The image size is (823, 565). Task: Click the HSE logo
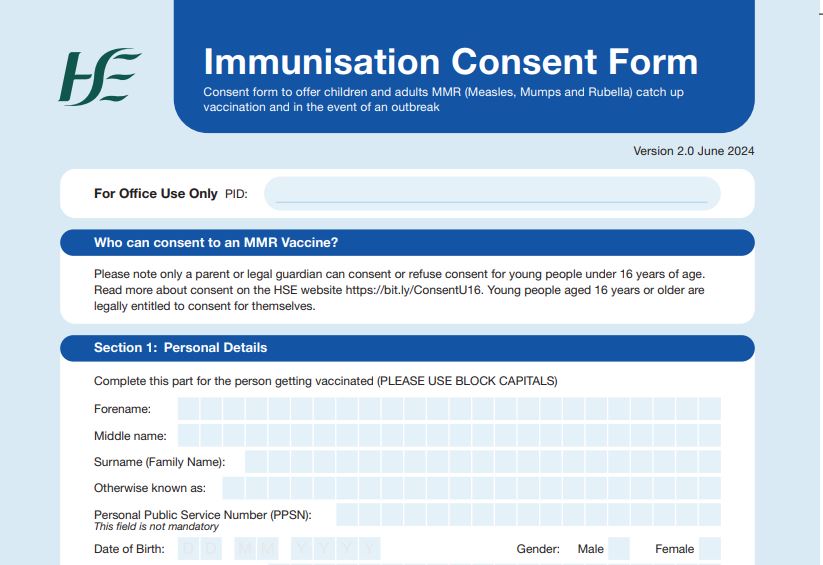click(100, 77)
